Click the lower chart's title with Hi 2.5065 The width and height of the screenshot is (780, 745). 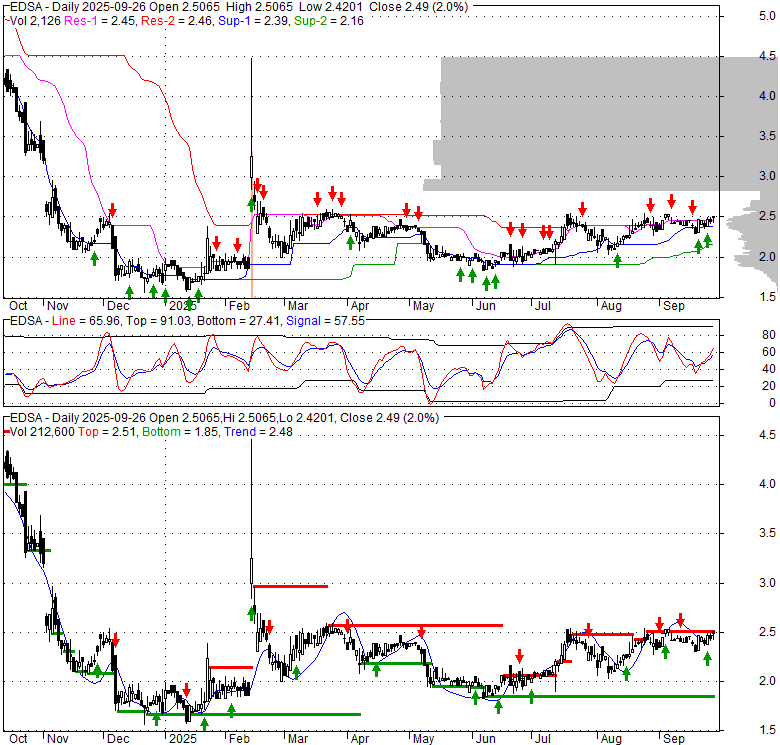pos(224,418)
